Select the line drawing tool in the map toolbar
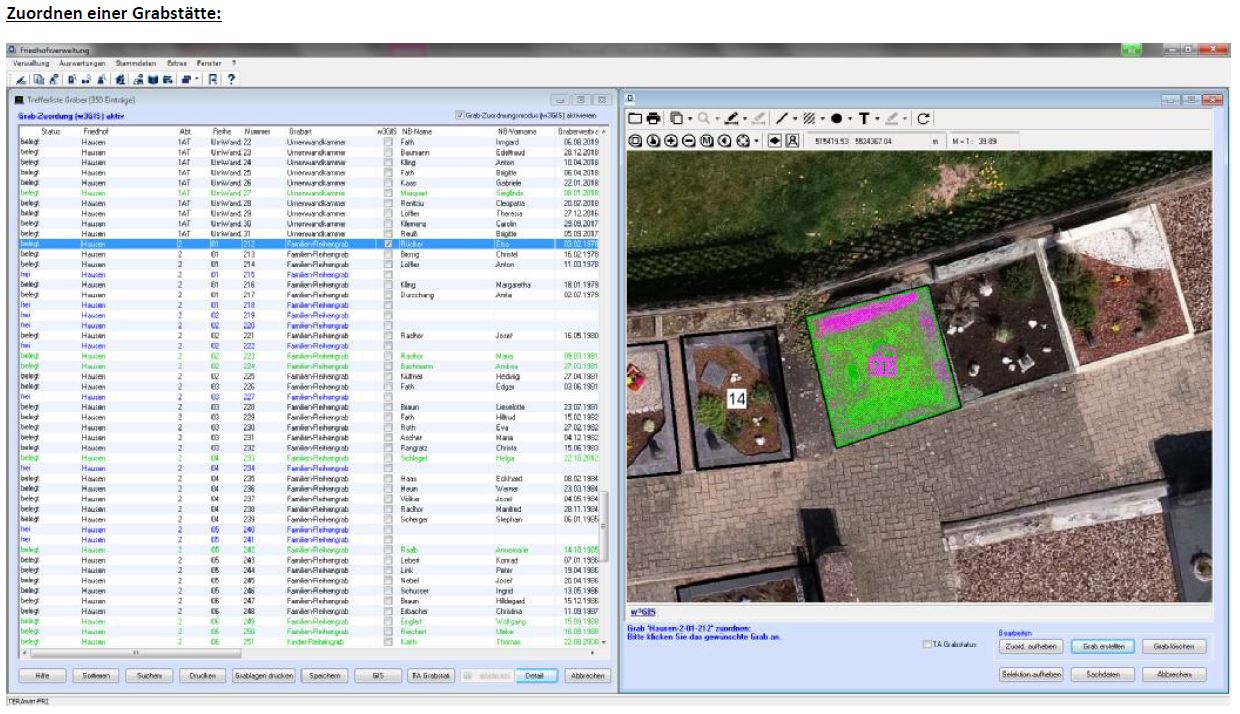This screenshot has width=1240, height=714. point(782,119)
